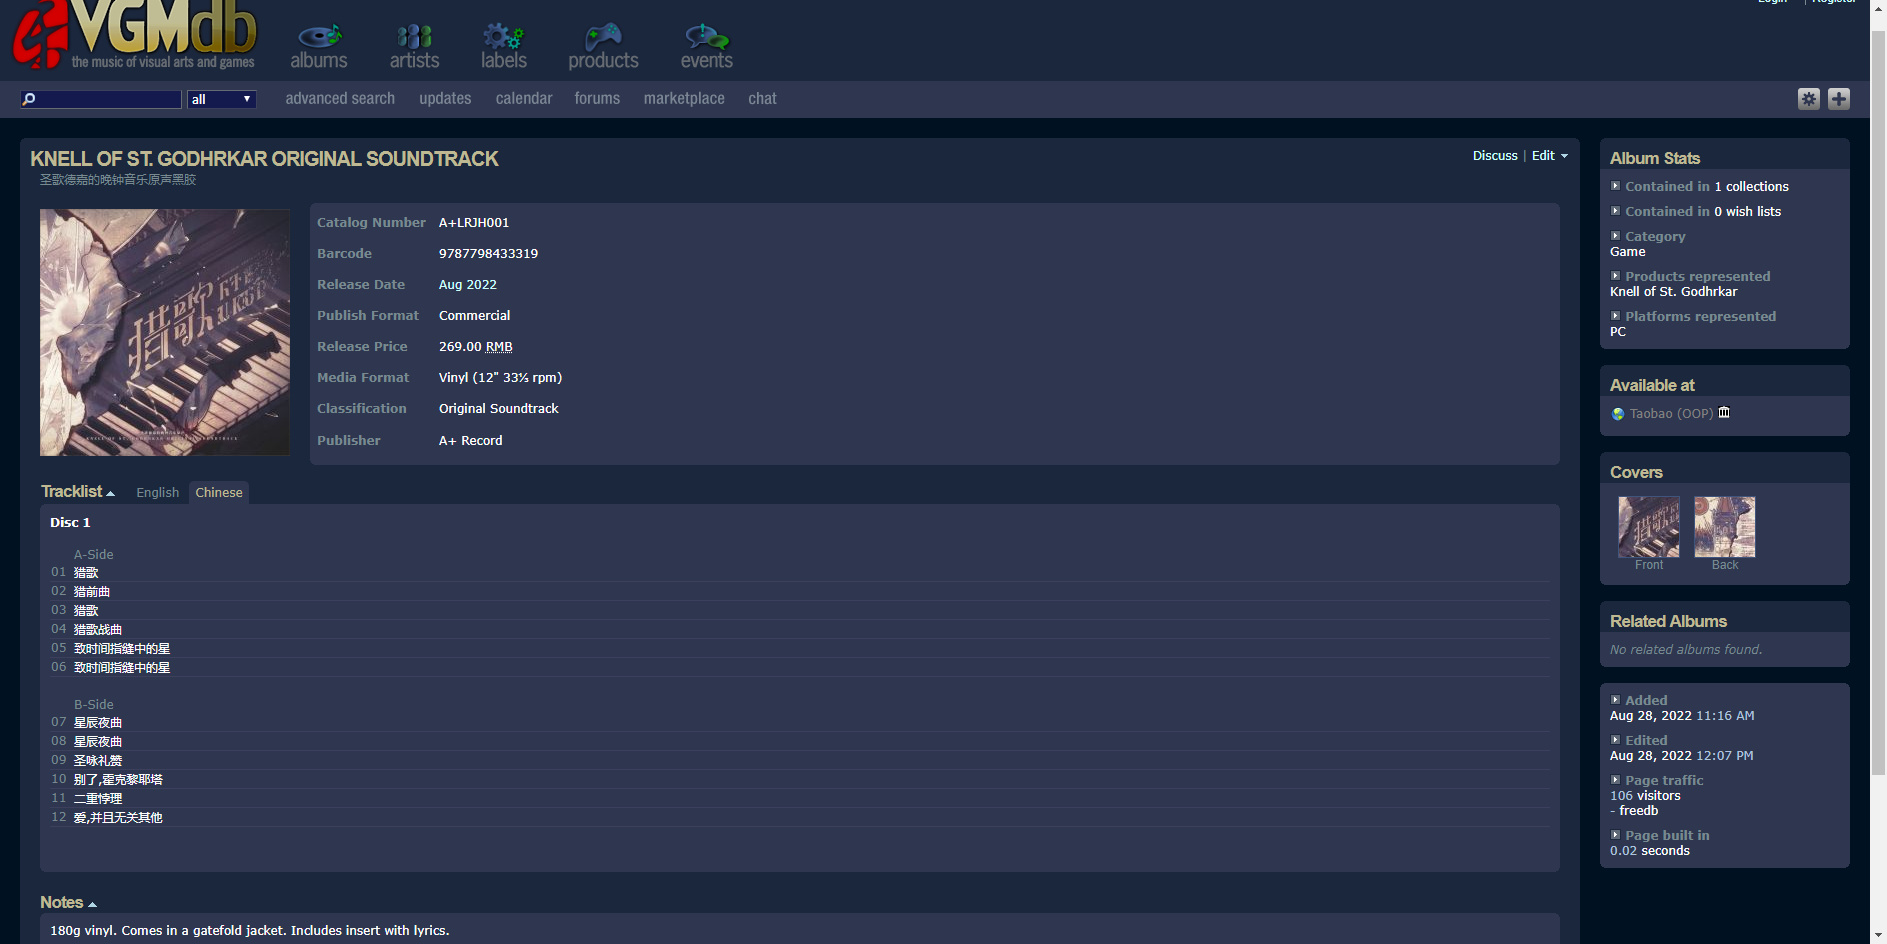Open the Front cover thumbnail
This screenshot has width=1887, height=944.
pos(1649,527)
